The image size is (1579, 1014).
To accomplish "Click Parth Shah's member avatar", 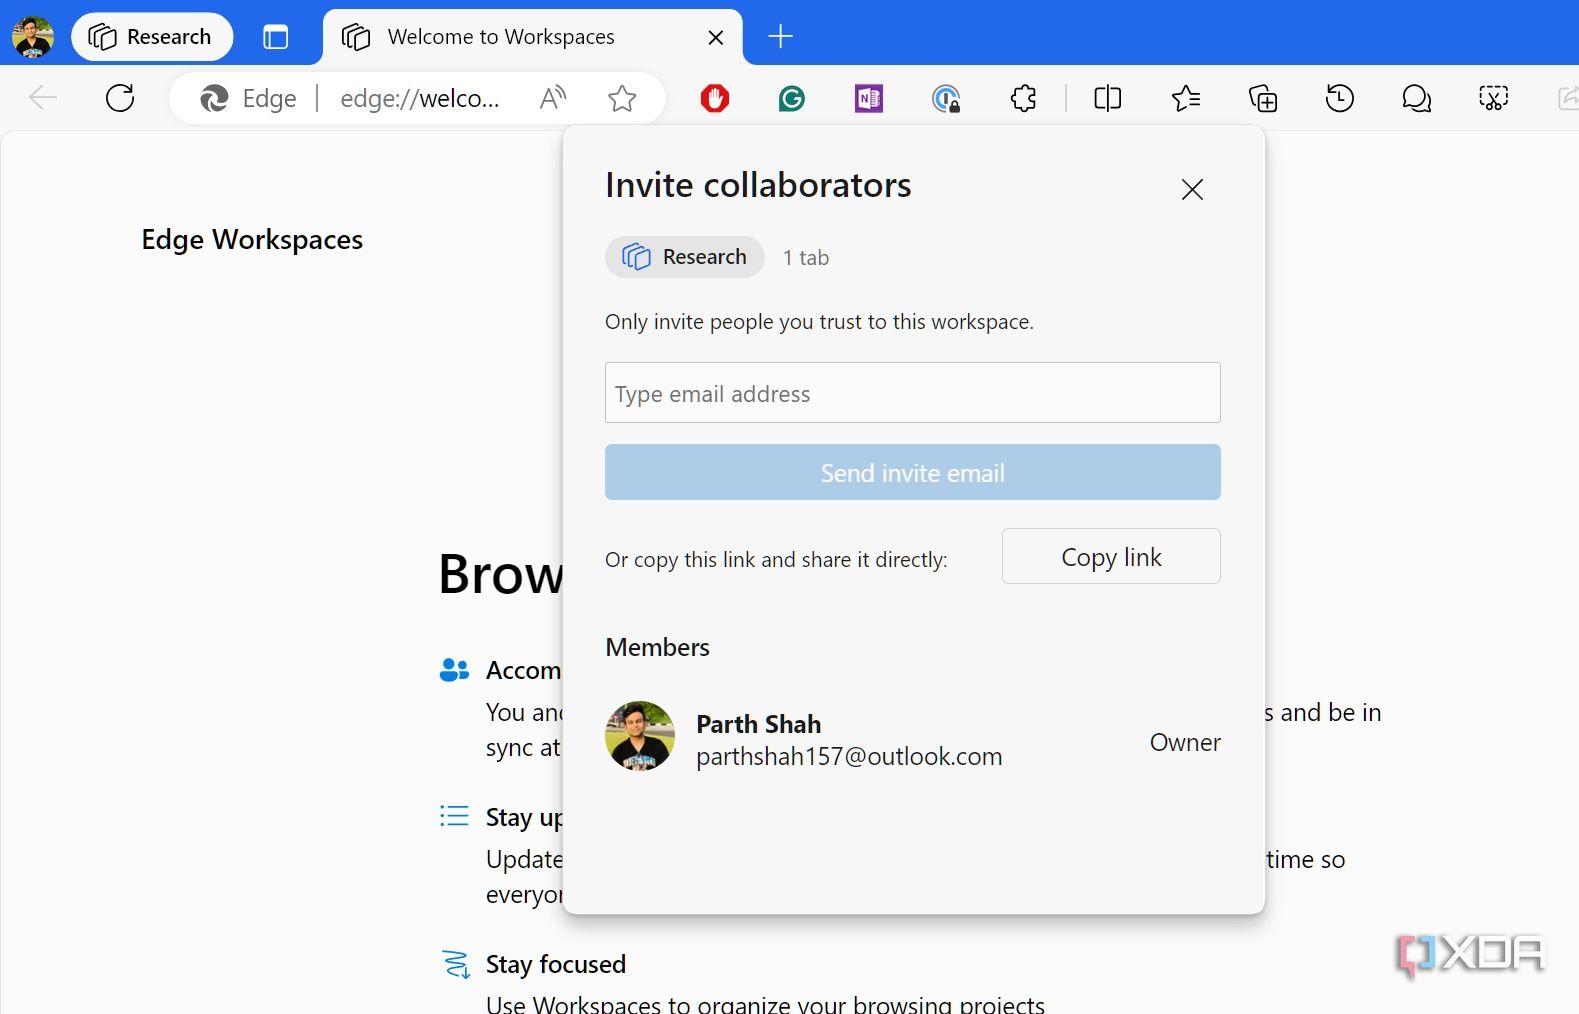I will coord(640,736).
